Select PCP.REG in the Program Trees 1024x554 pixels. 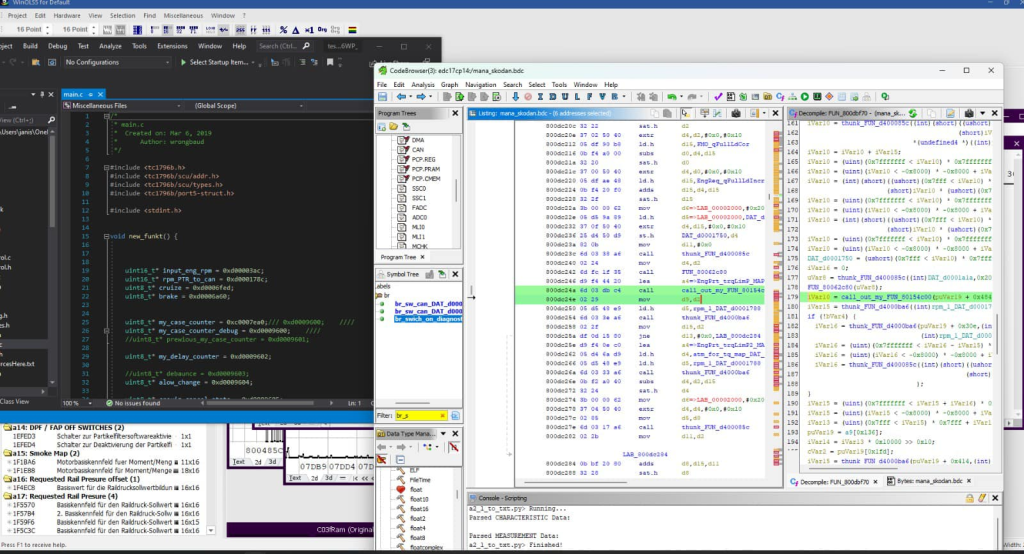click(423, 158)
